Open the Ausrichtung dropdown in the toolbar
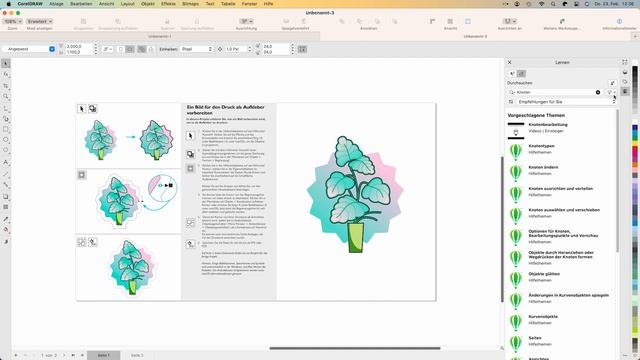This screenshot has height=360, width=640. point(246,21)
